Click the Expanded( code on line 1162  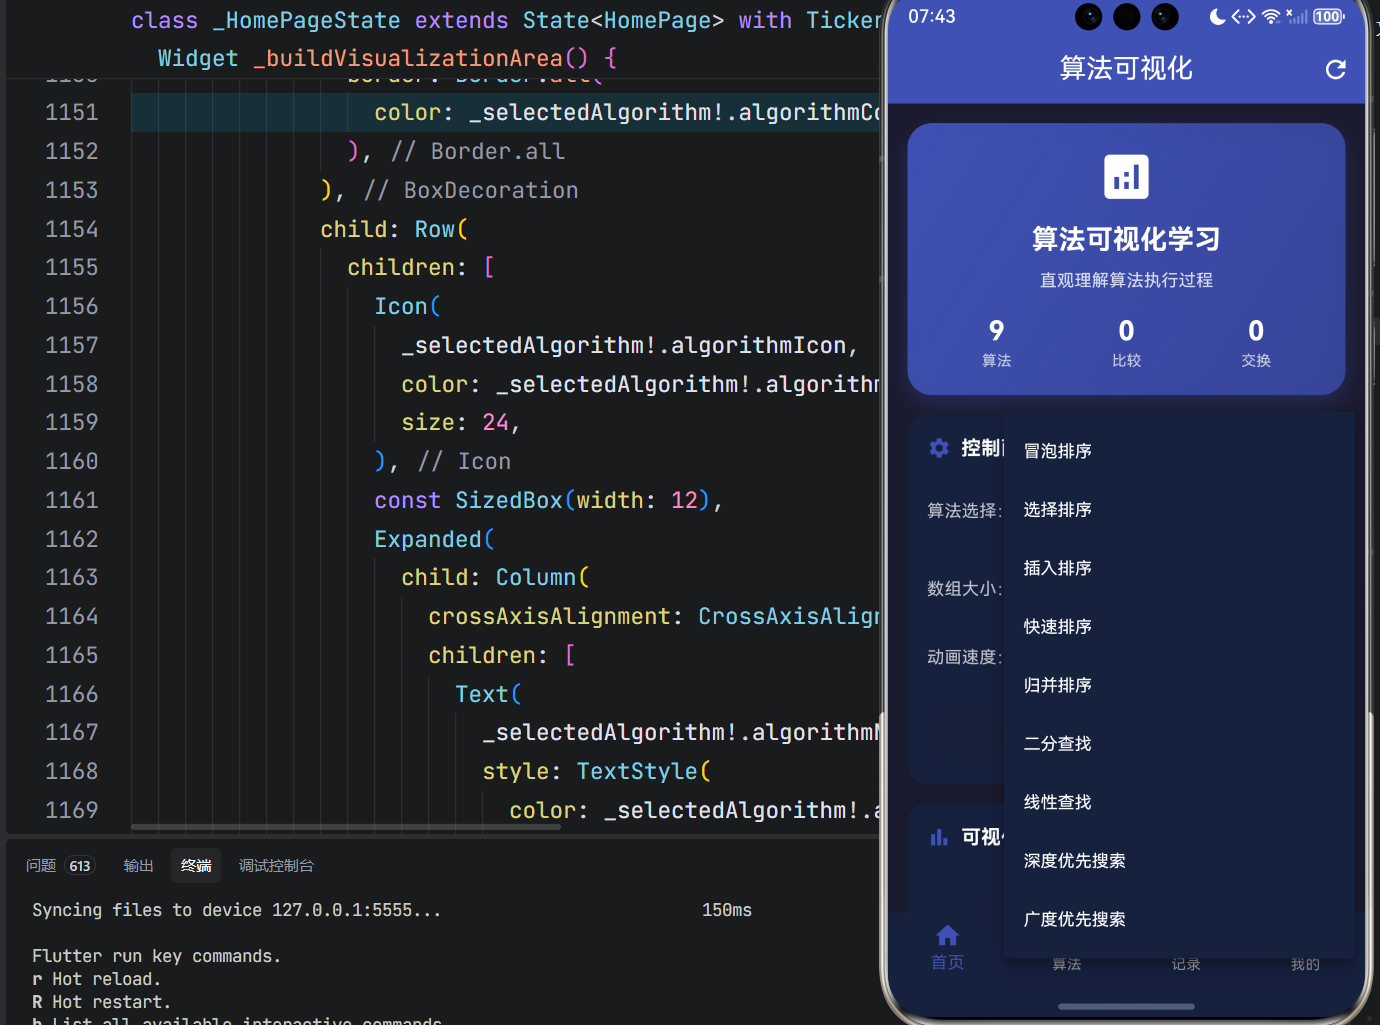(x=434, y=539)
